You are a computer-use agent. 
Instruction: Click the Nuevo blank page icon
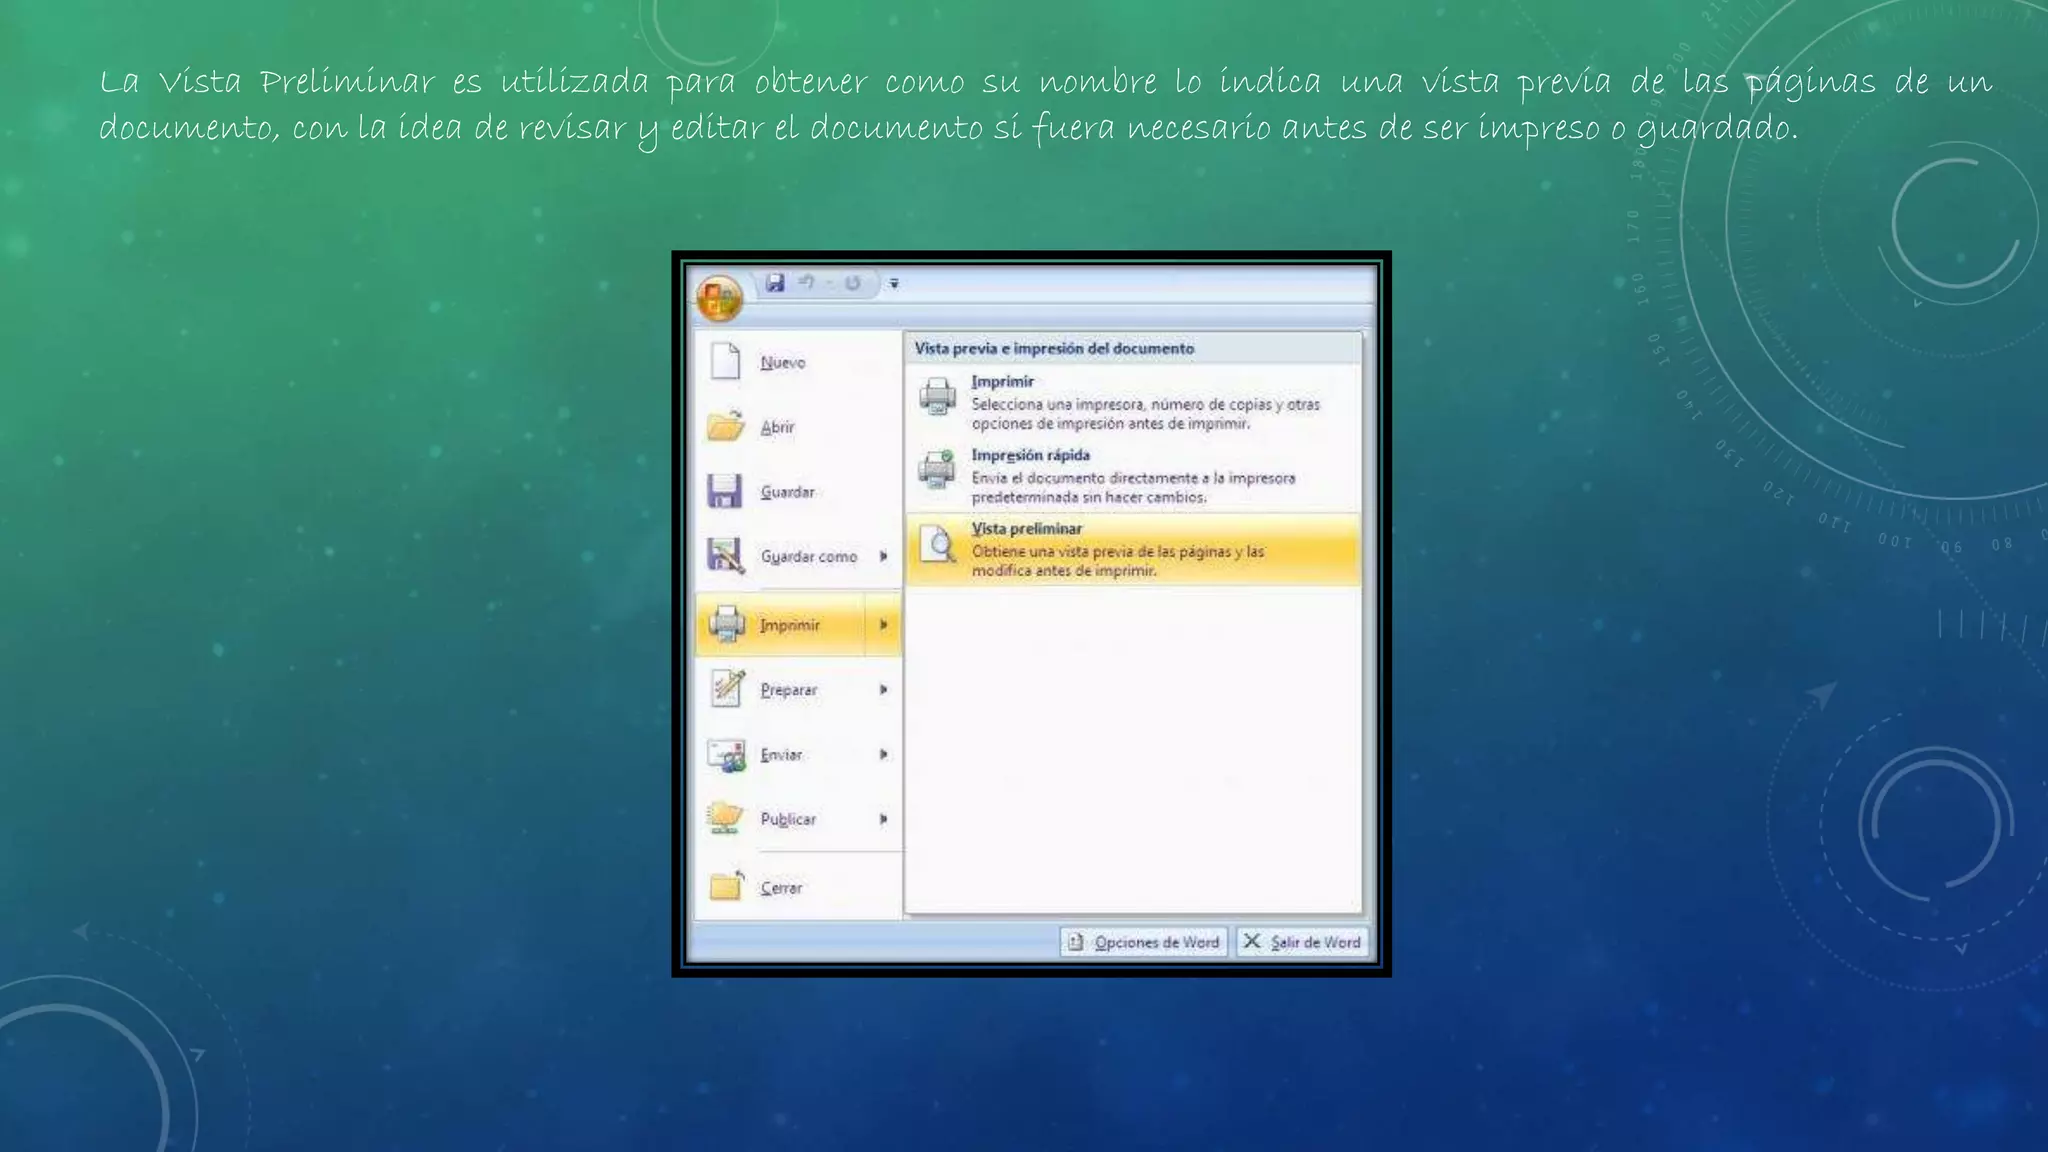pos(725,361)
